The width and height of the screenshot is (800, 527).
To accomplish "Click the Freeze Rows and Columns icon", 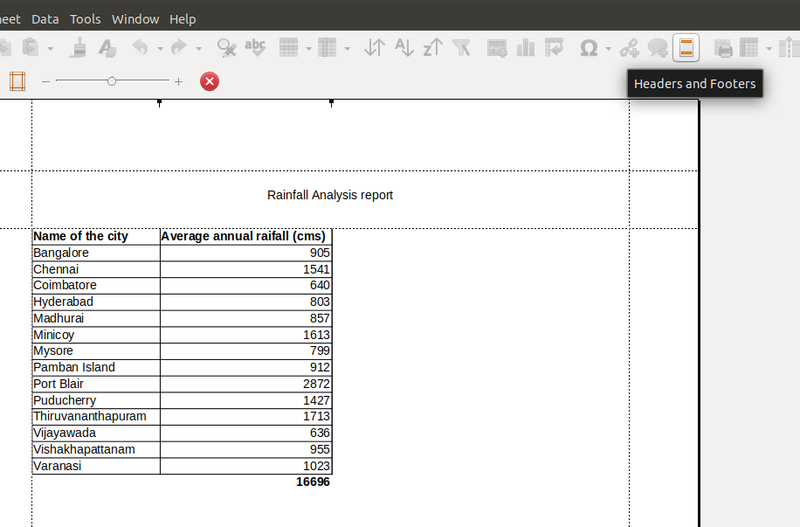I will coord(749,48).
